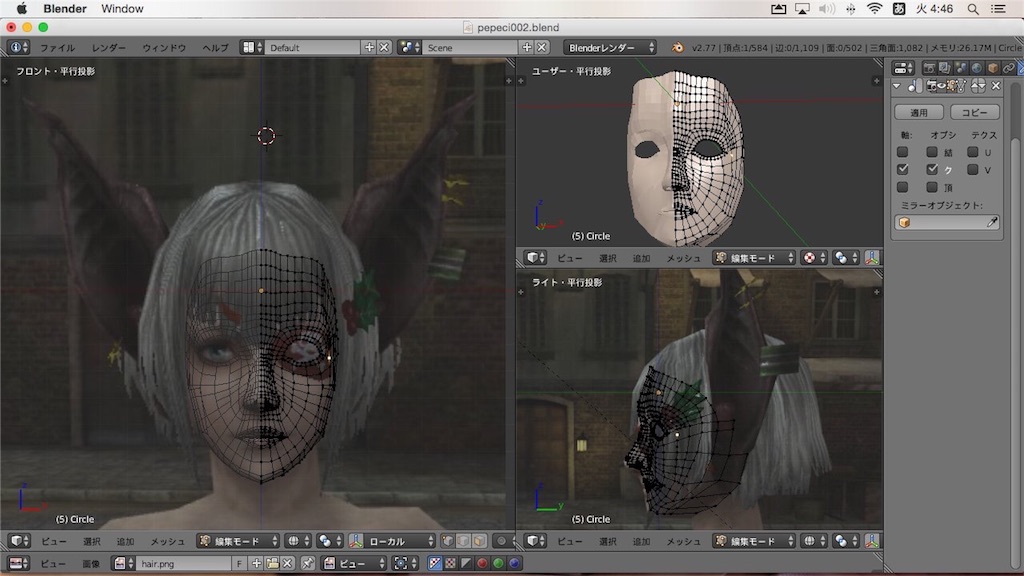Click the コピー copy button
This screenshot has width=1024, height=576.
pos(974,112)
